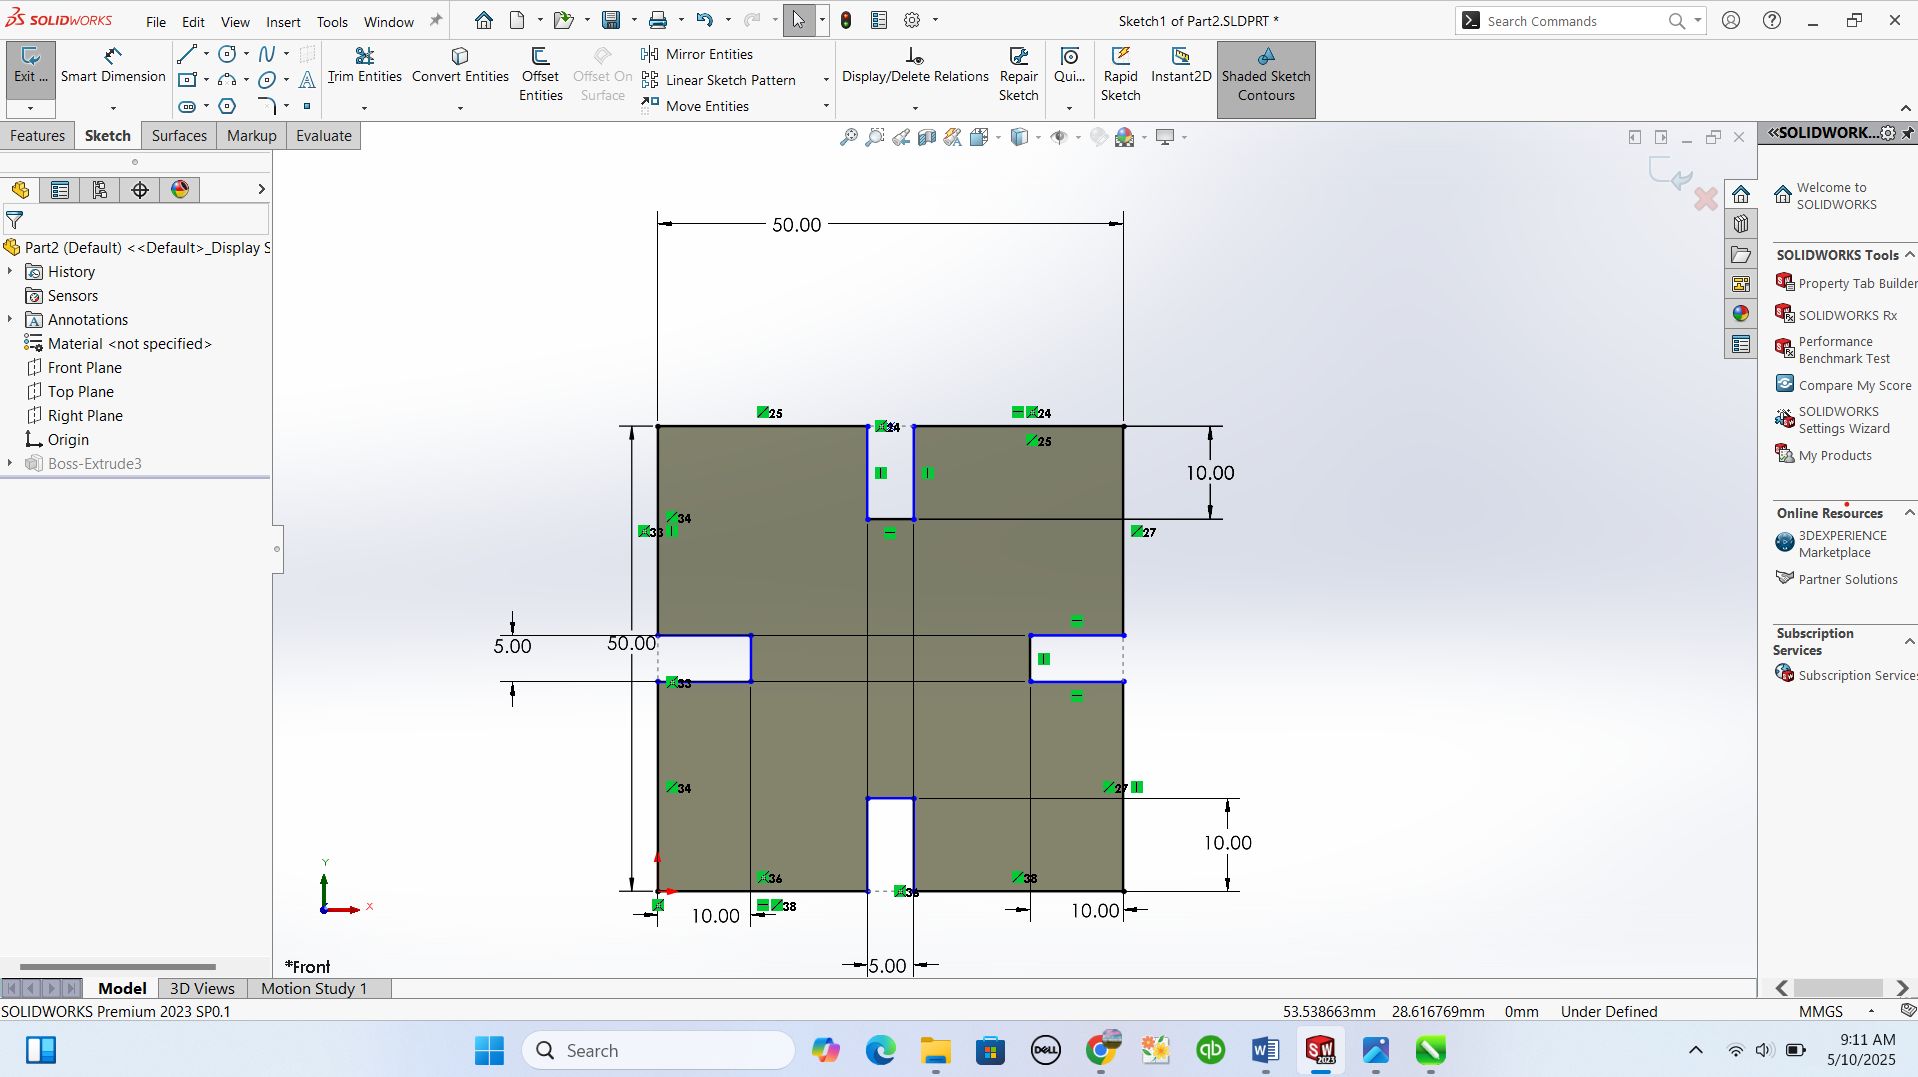Open Display/Delete Relations

pyautogui.click(x=914, y=66)
